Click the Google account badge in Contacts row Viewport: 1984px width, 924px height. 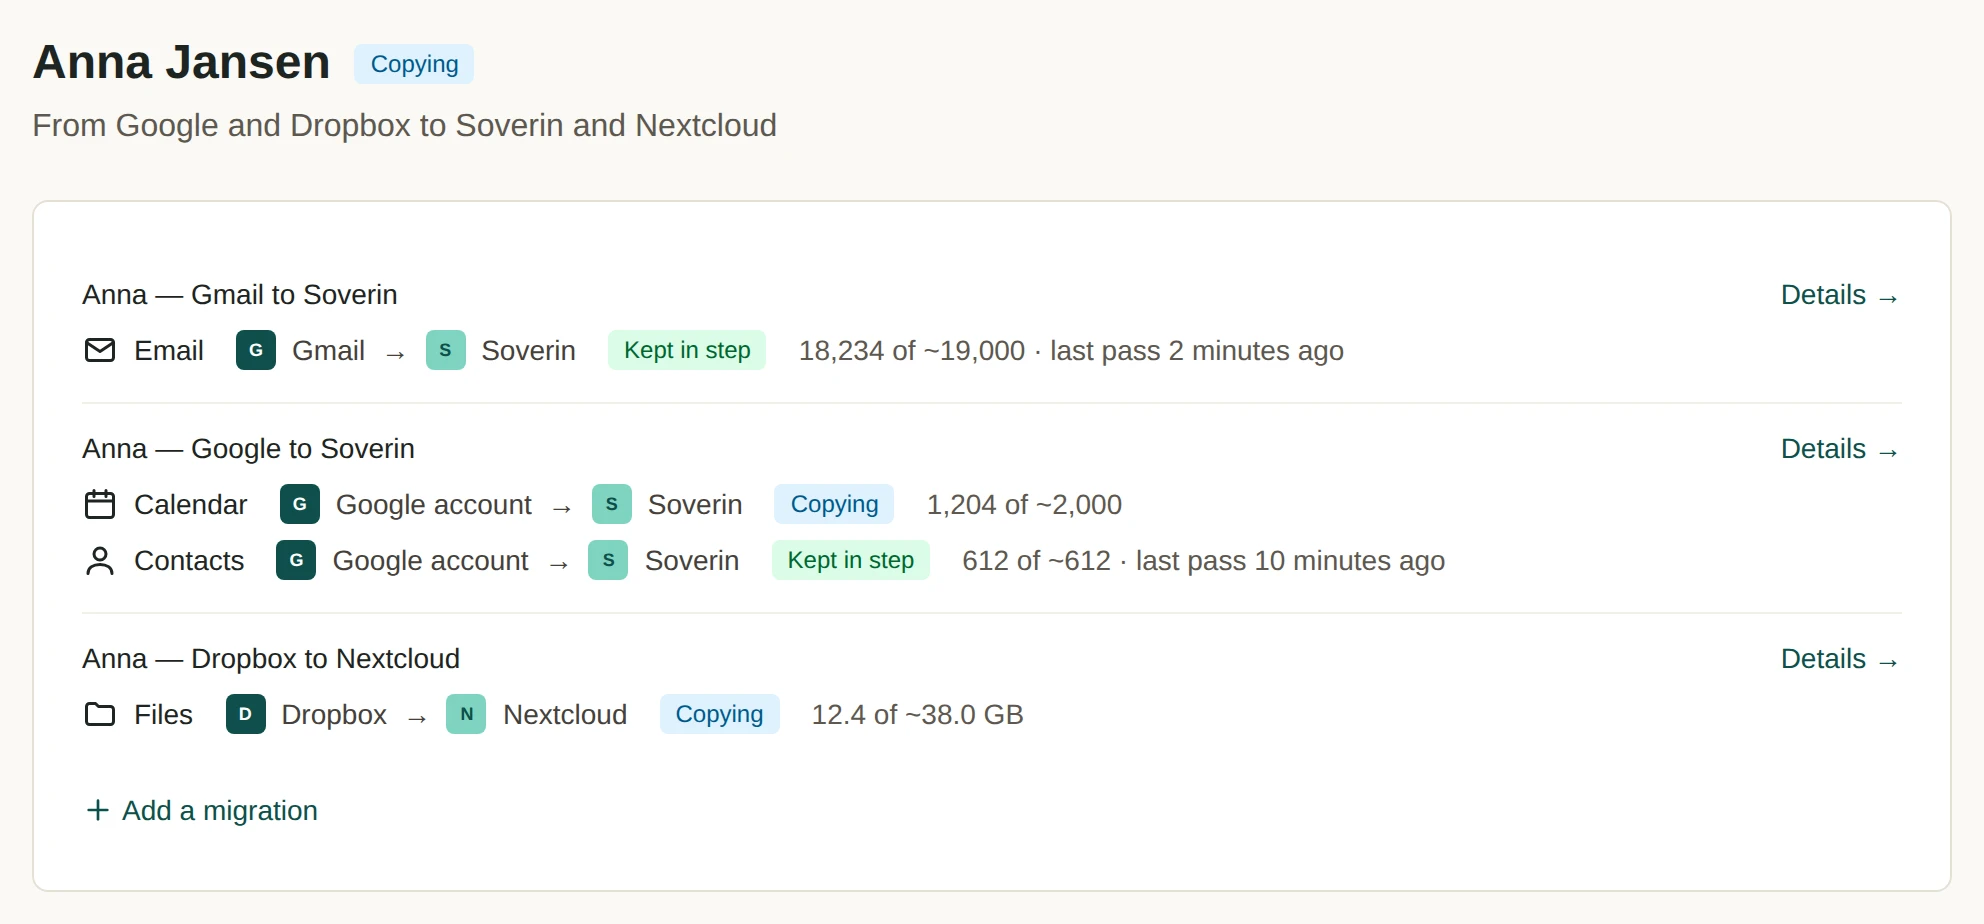[x=296, y=560]
